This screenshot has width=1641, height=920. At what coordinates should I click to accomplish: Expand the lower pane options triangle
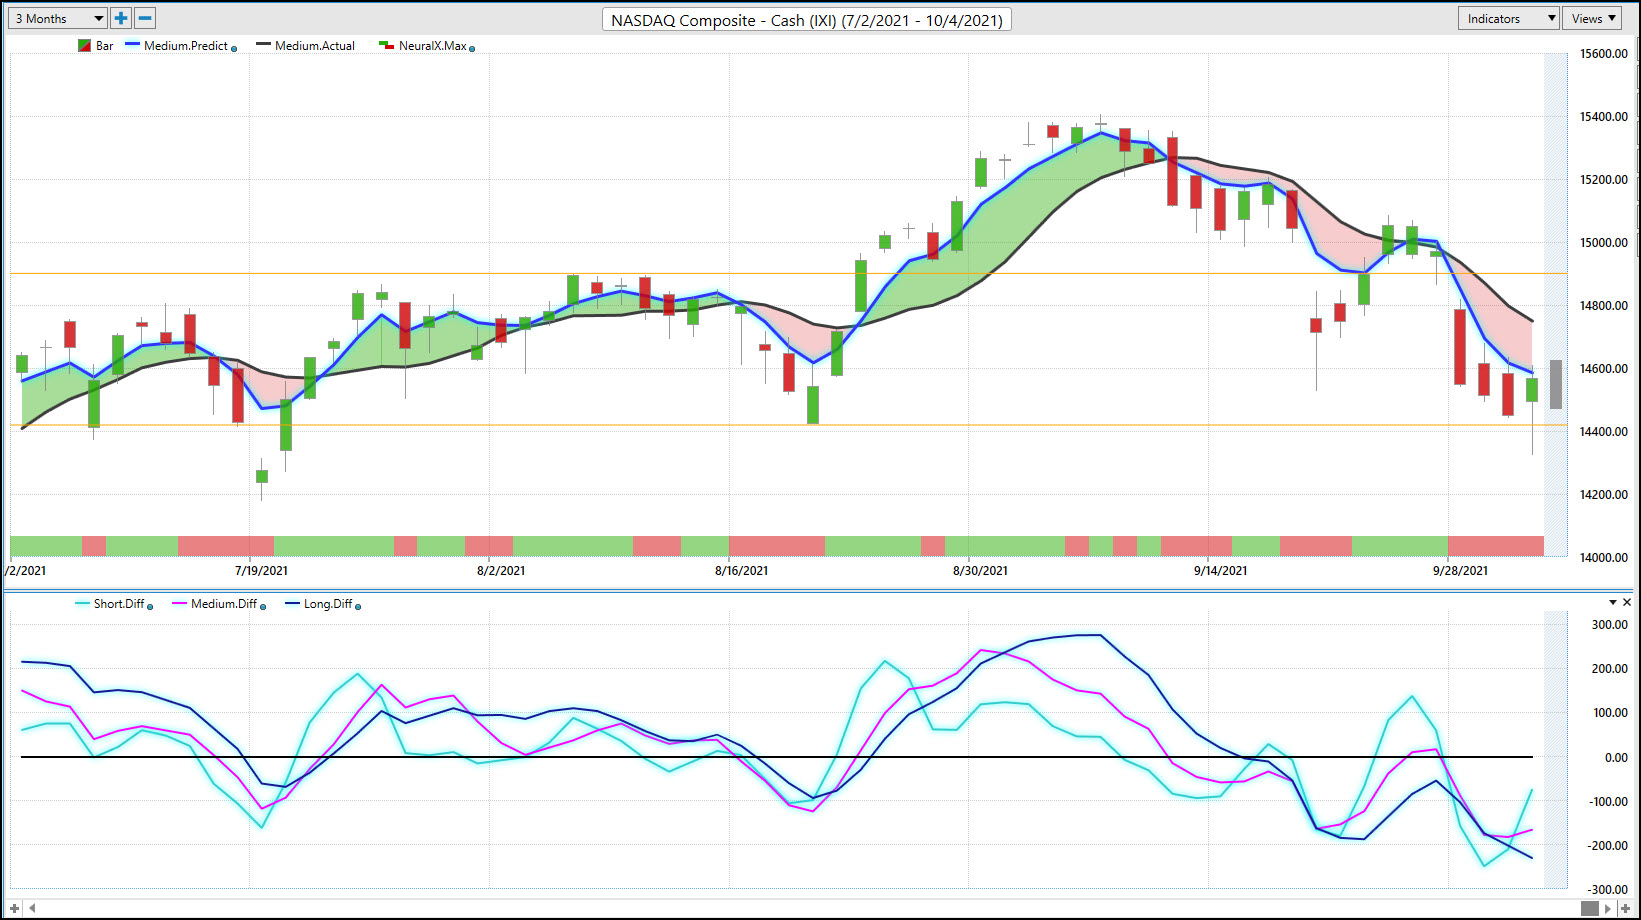(x=1612, y=602)
